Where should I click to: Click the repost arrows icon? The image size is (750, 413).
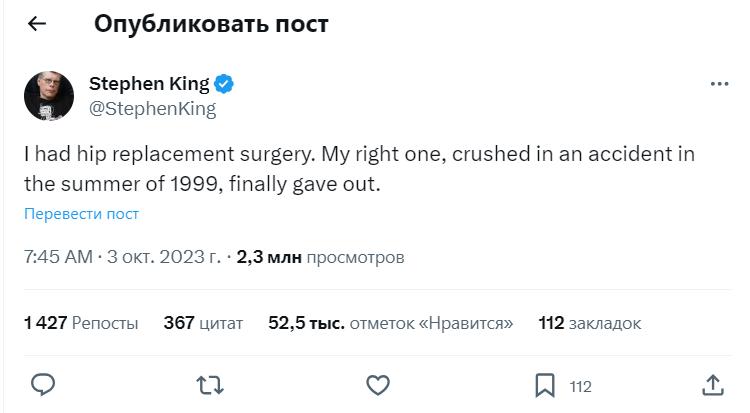(209, 385)
